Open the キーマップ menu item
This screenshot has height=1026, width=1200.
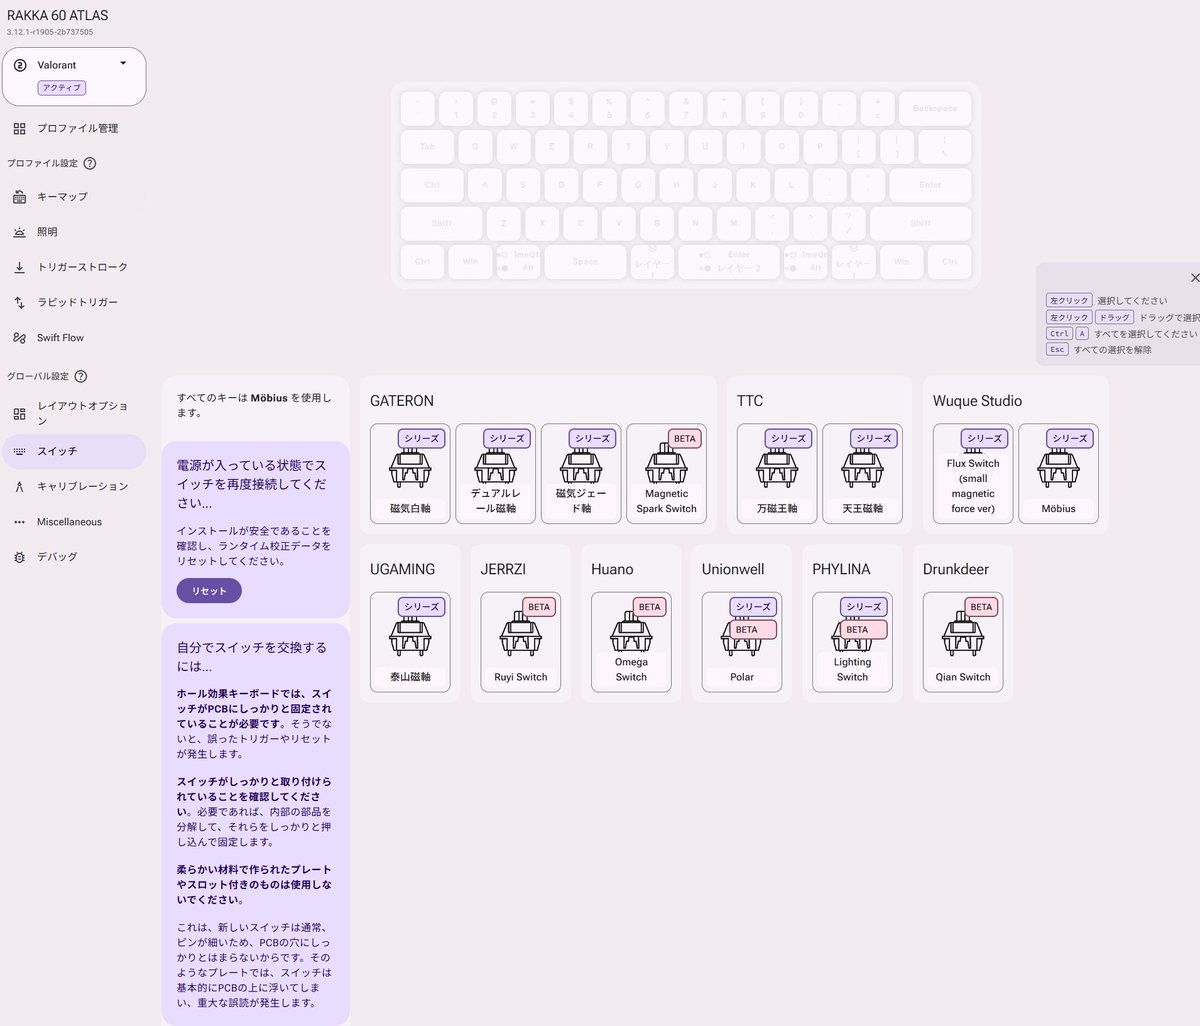point(73,197)
